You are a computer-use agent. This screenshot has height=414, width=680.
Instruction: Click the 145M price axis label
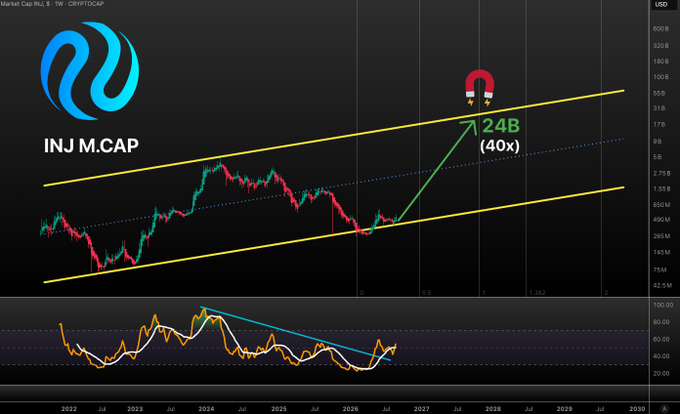(662, 252)
